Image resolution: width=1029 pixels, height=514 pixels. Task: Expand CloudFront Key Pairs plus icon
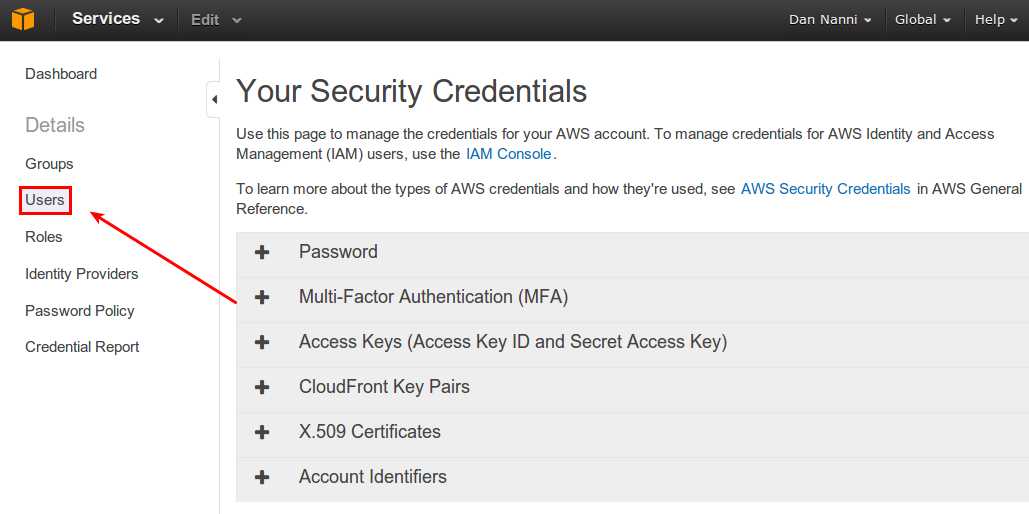pyautogui.click(x=262, y=387)
